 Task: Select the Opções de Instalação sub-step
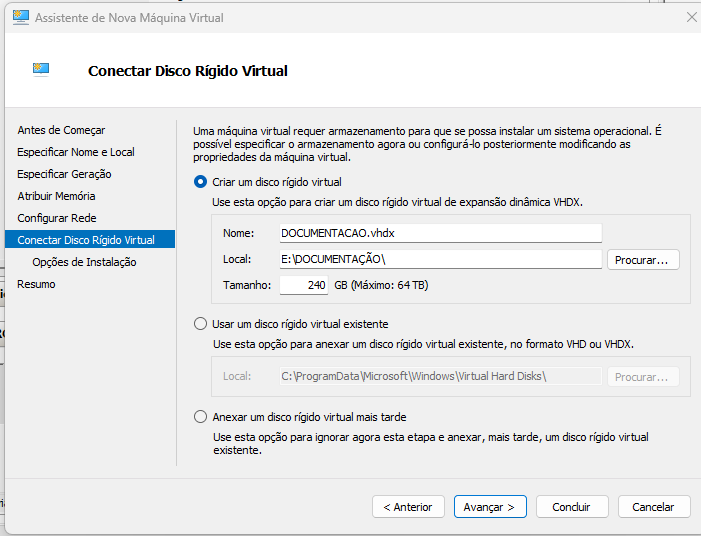pyautogui.click(x=84, y=262)
